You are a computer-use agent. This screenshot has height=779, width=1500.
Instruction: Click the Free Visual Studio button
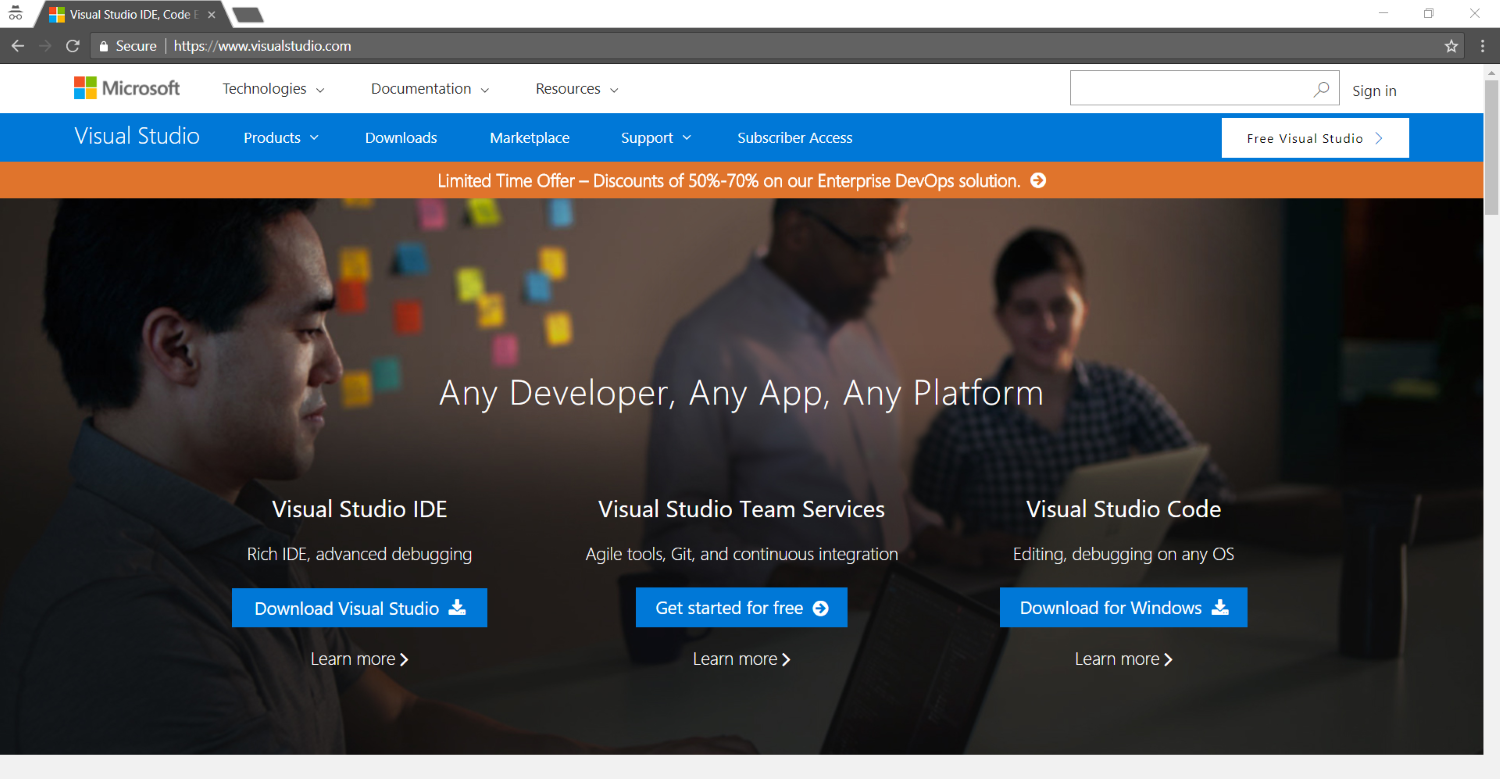click(1315, 138)
